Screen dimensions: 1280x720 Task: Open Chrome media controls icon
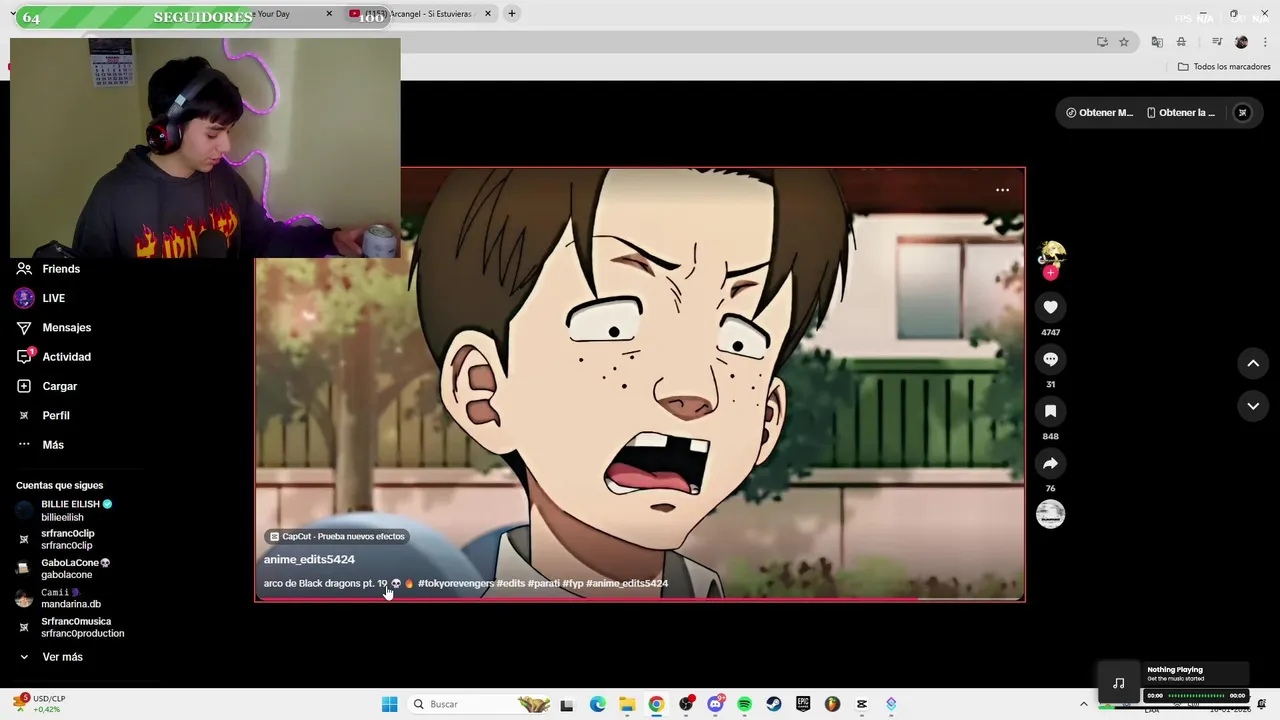coord(1217,42)
